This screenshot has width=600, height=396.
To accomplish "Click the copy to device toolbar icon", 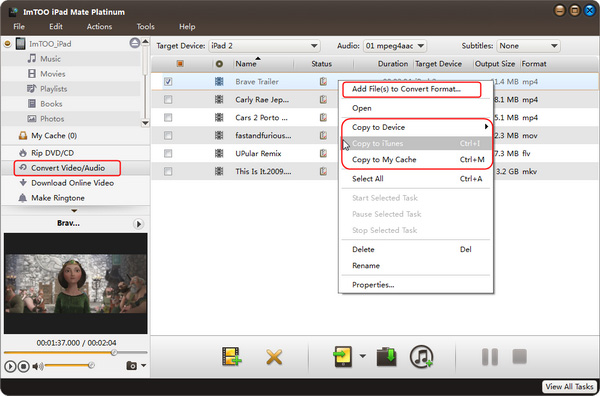I will click(342, 356).
